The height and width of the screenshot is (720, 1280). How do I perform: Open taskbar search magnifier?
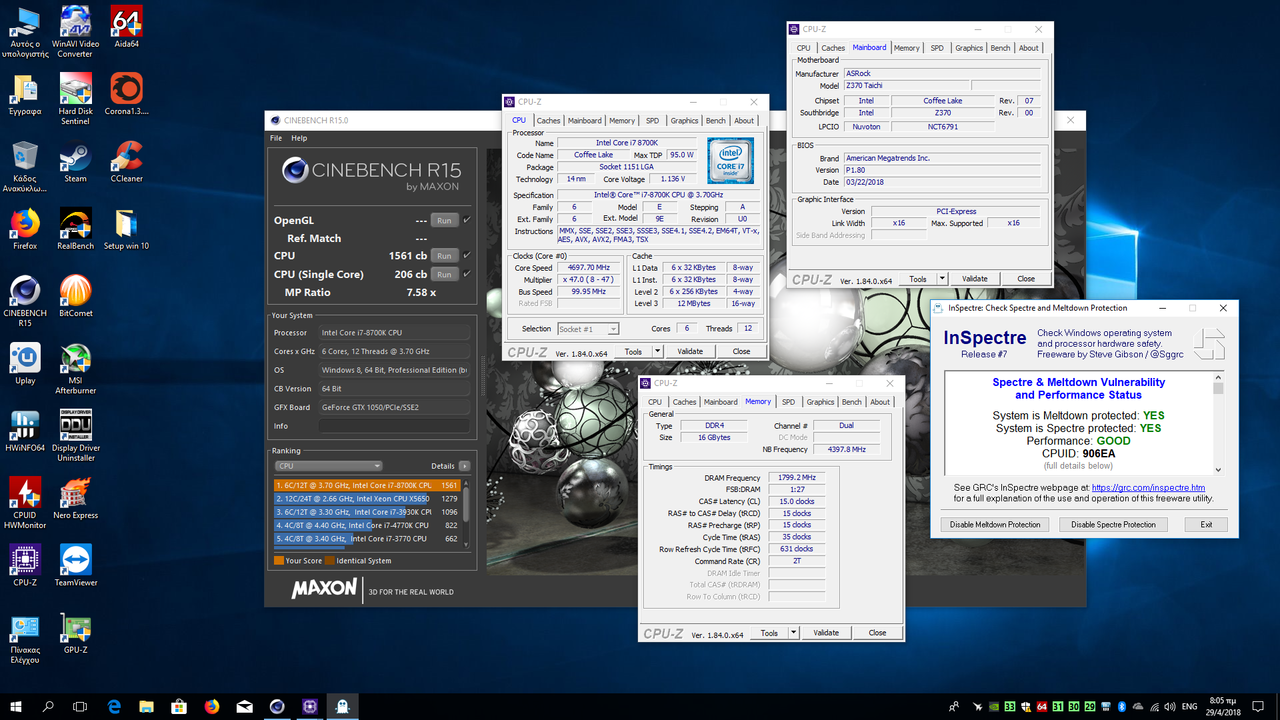point(48,706)
